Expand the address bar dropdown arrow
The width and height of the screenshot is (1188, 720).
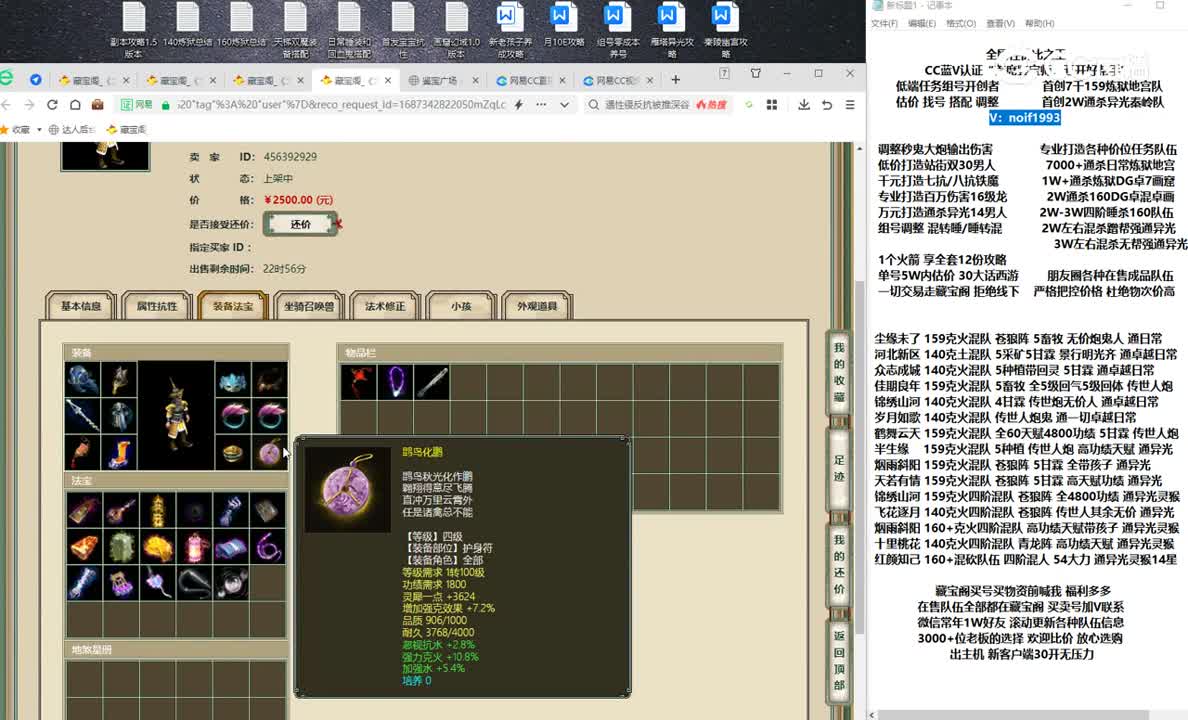click(564, 105)
